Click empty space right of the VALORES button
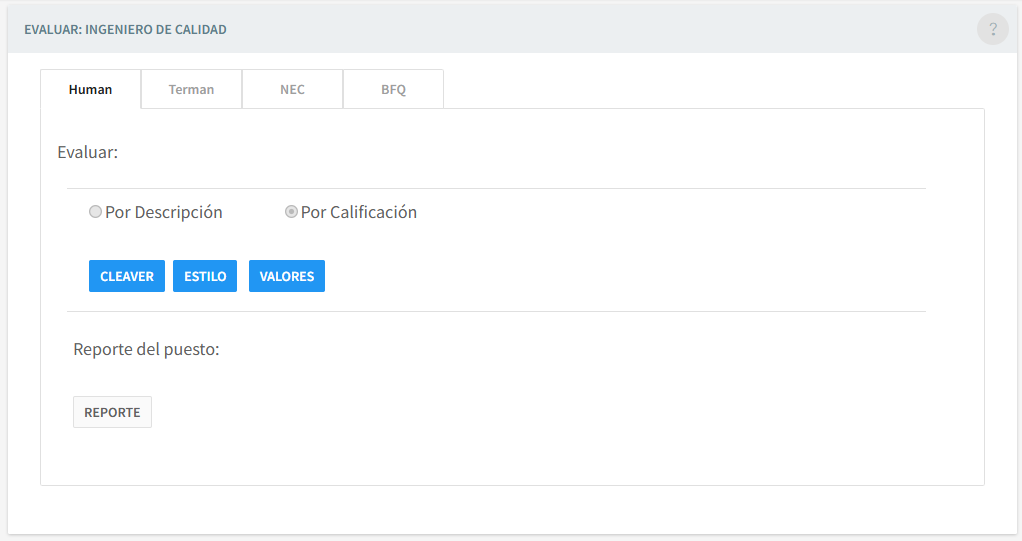The height and width of the screenshot is (541, 1022). pos(600,276)
